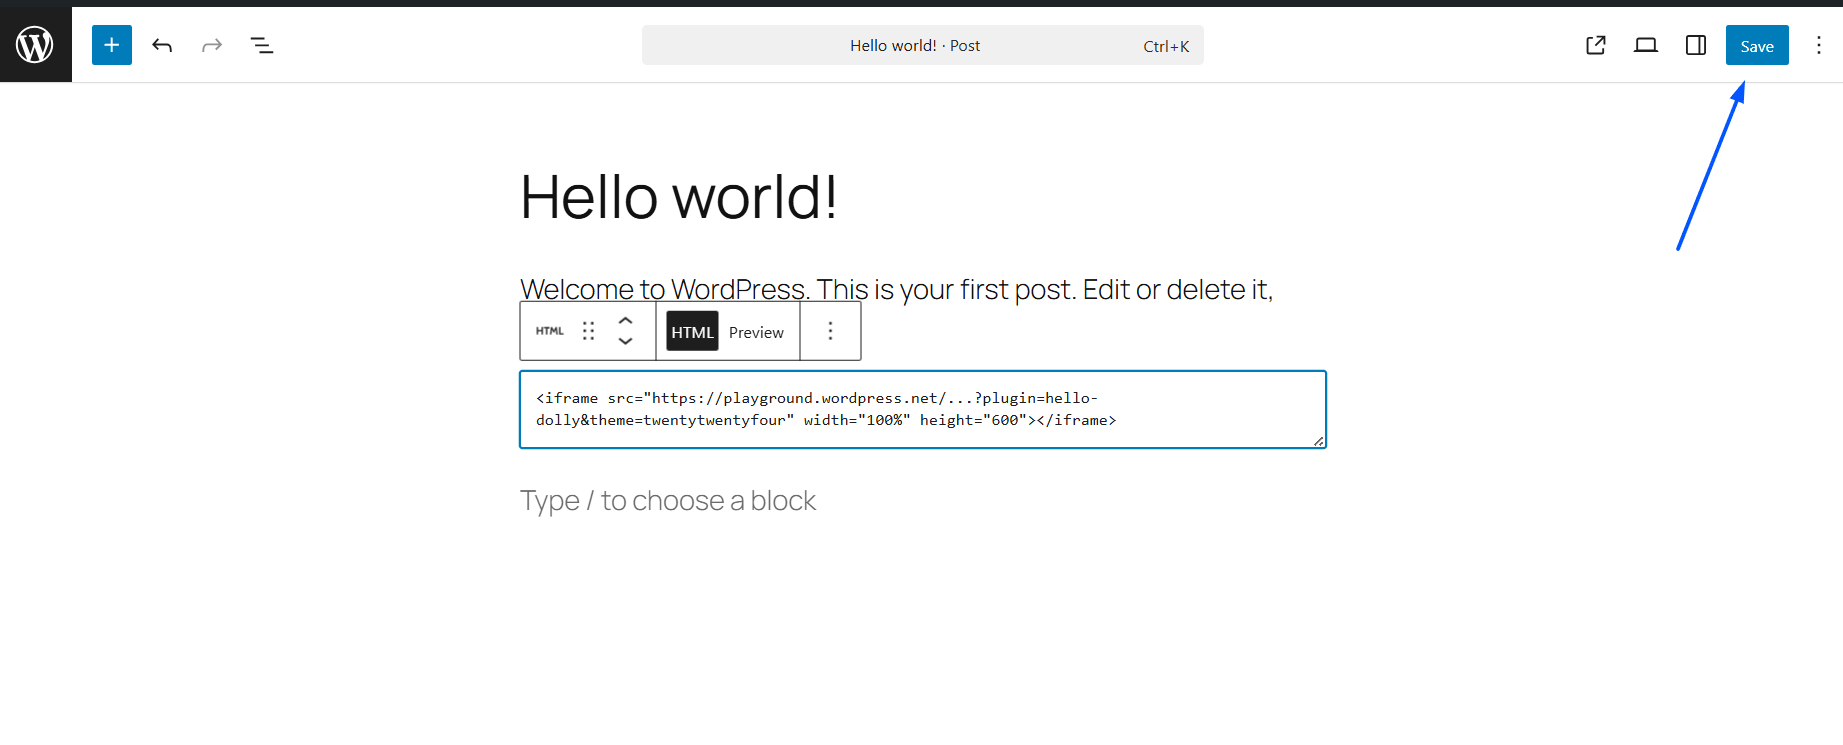Open the block inserter plus button

point(112,45)
